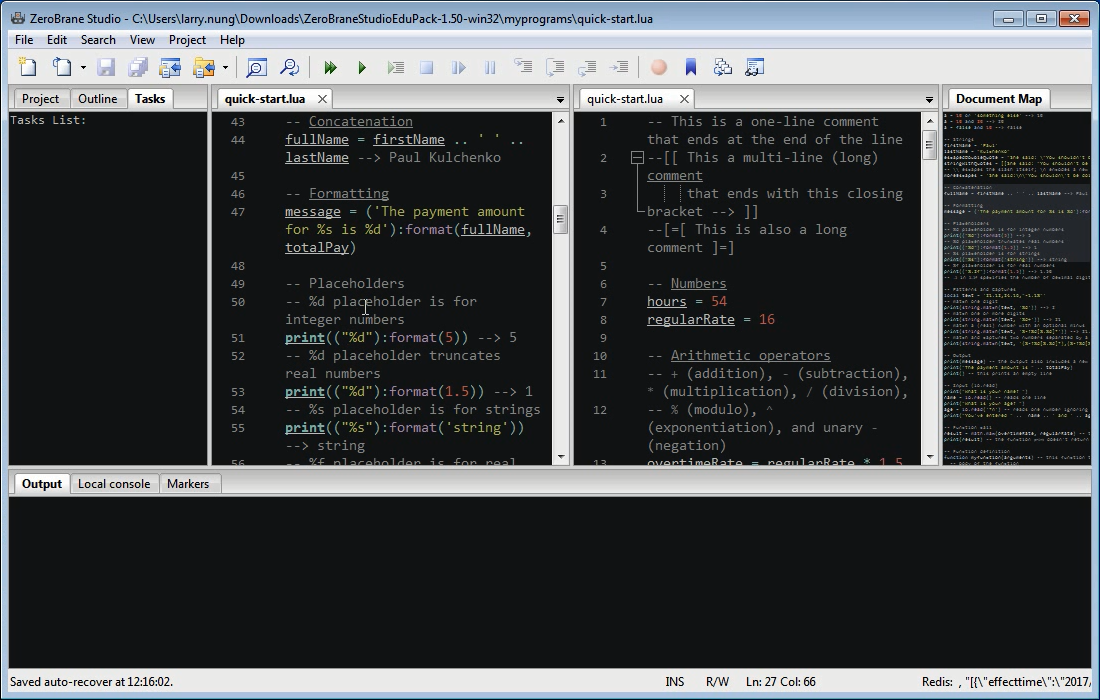1100x700 pixels.
Task: Click the INS status bar indicator
Action: [x=675, y=682]
